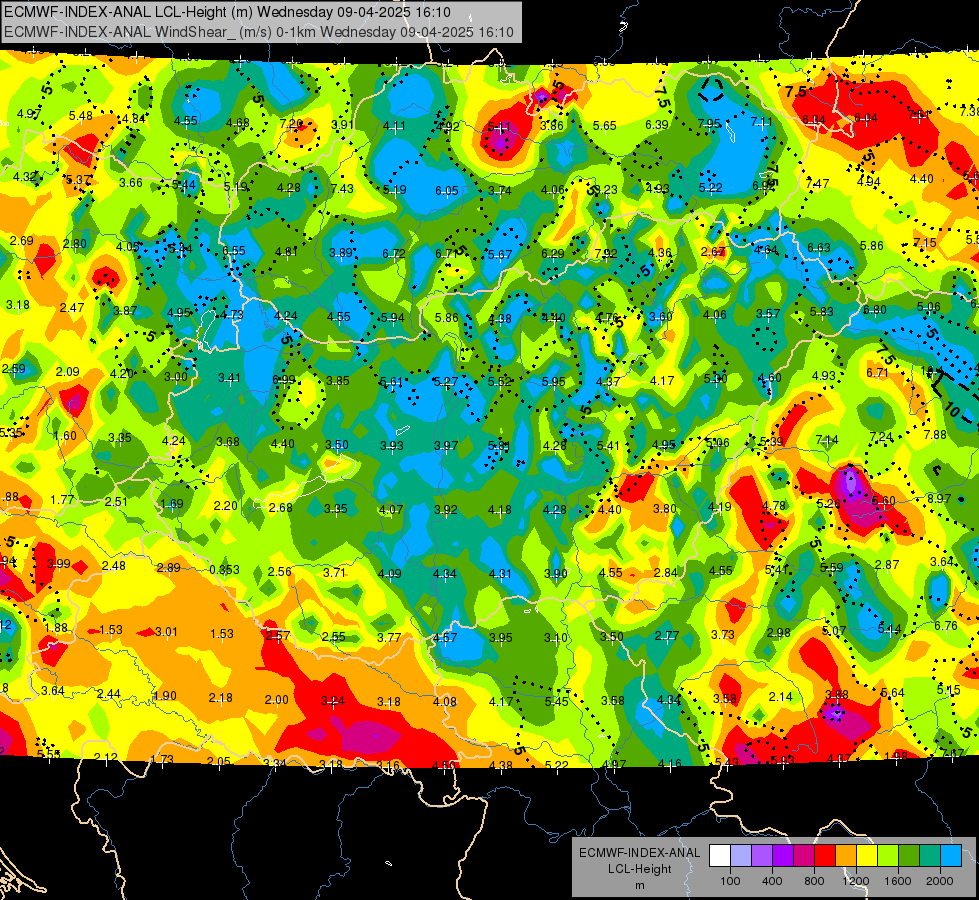The width and height of the screenshot is (979, 900).
Task: Select the white legend color swatch
Action: pos(720,856)
